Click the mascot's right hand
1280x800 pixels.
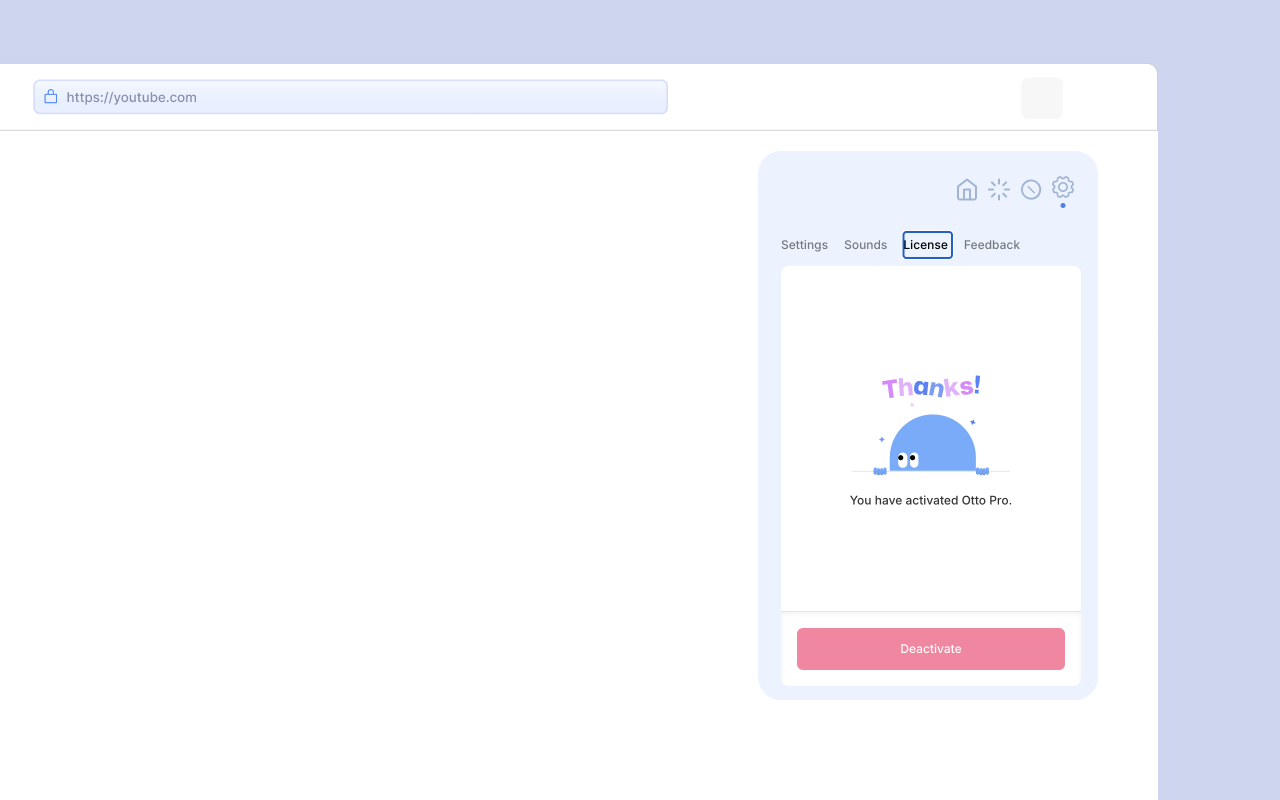tap(982, 471)
